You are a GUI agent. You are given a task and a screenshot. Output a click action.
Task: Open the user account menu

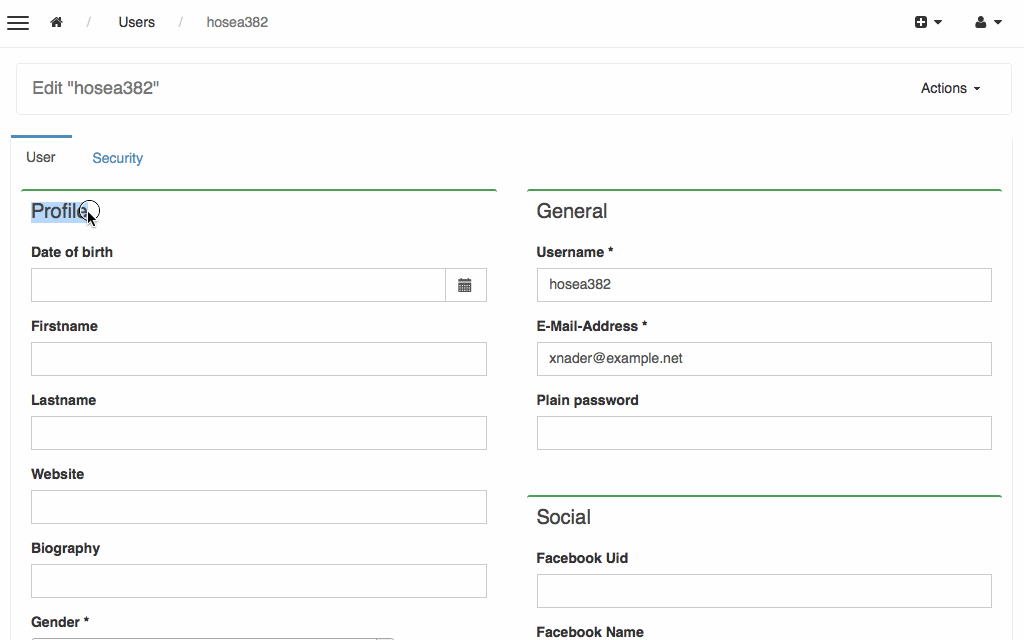[987, 23]
